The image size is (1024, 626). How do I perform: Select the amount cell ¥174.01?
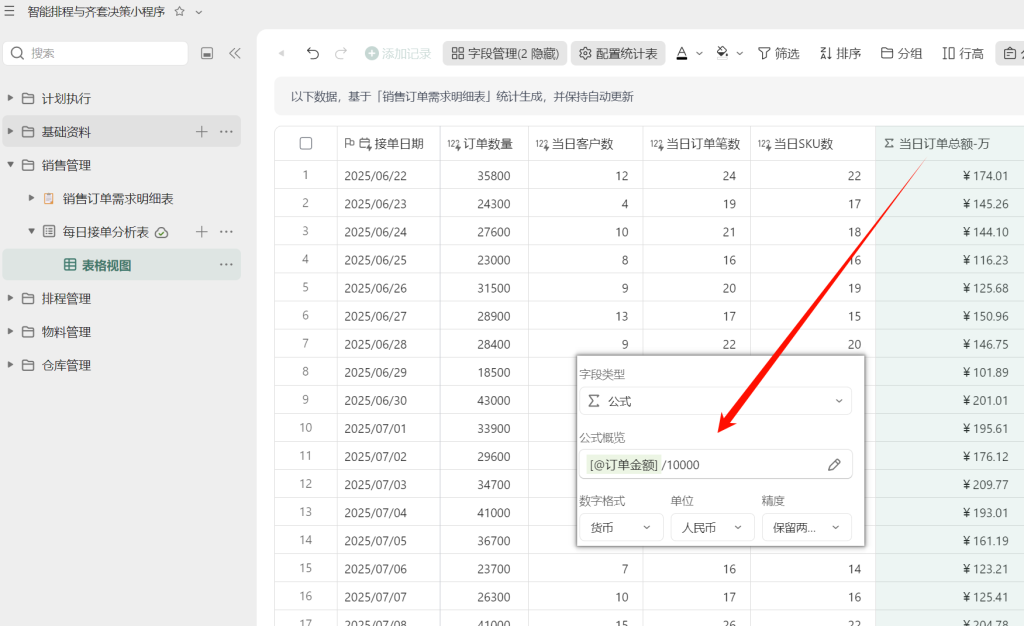point(950,176)
